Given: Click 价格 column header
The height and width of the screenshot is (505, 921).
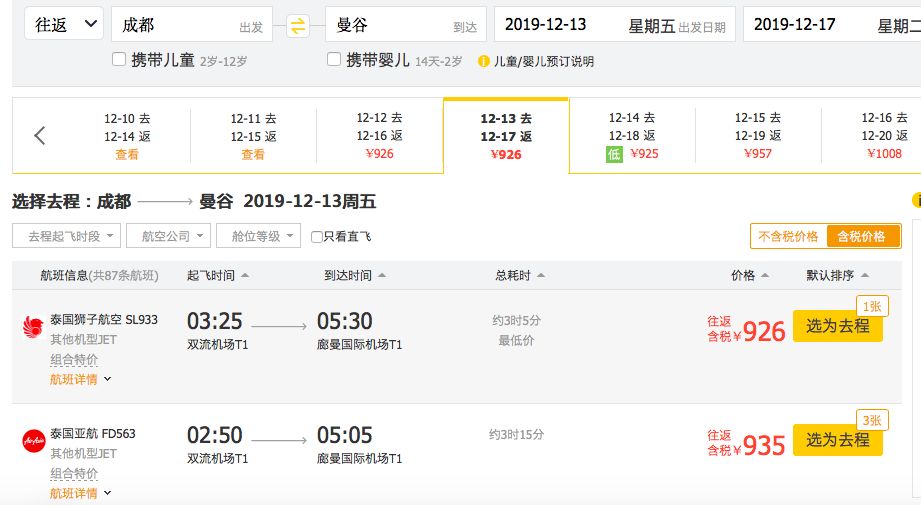Looking at the screenshot, I should [743, 275].
